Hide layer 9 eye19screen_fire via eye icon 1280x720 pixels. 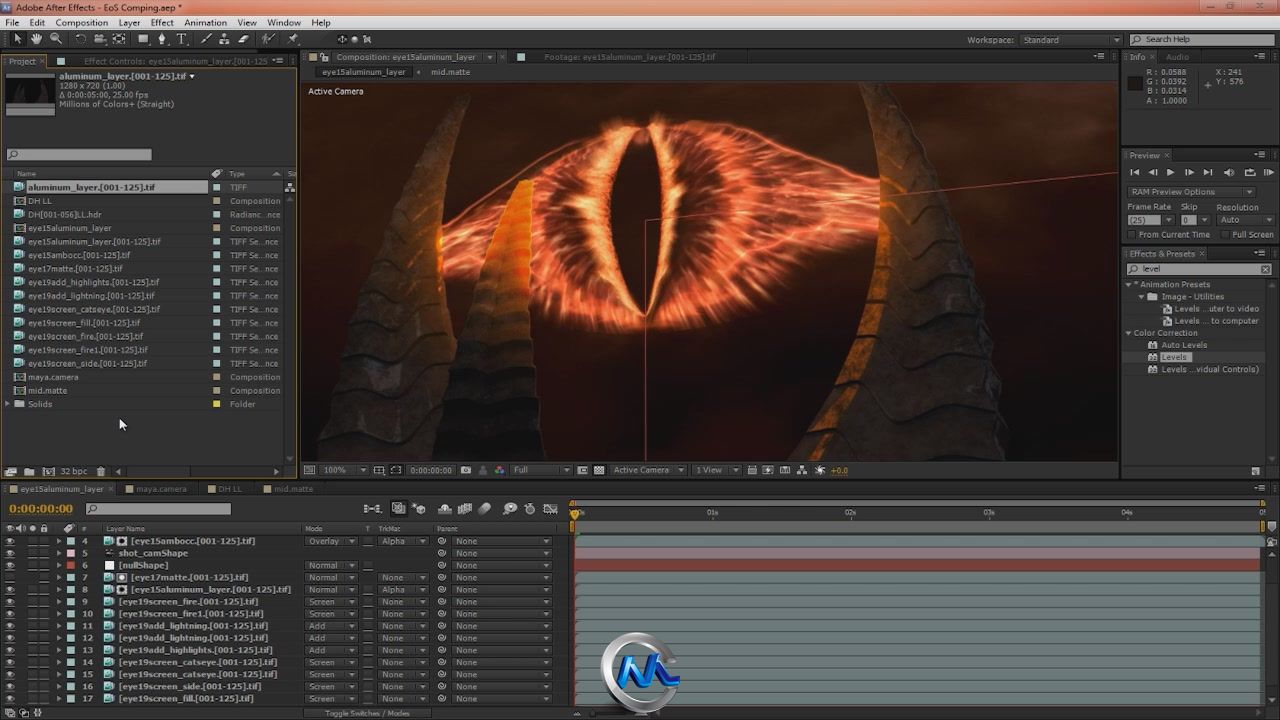tap(10, 601)
